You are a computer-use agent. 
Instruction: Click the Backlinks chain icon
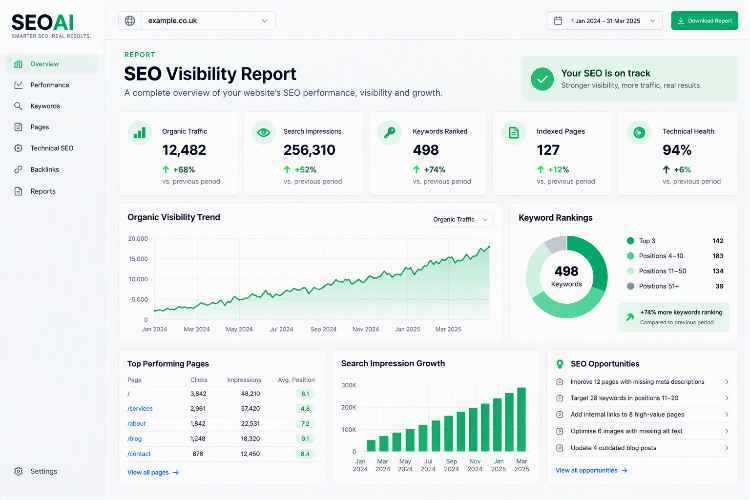click(18, 169)
